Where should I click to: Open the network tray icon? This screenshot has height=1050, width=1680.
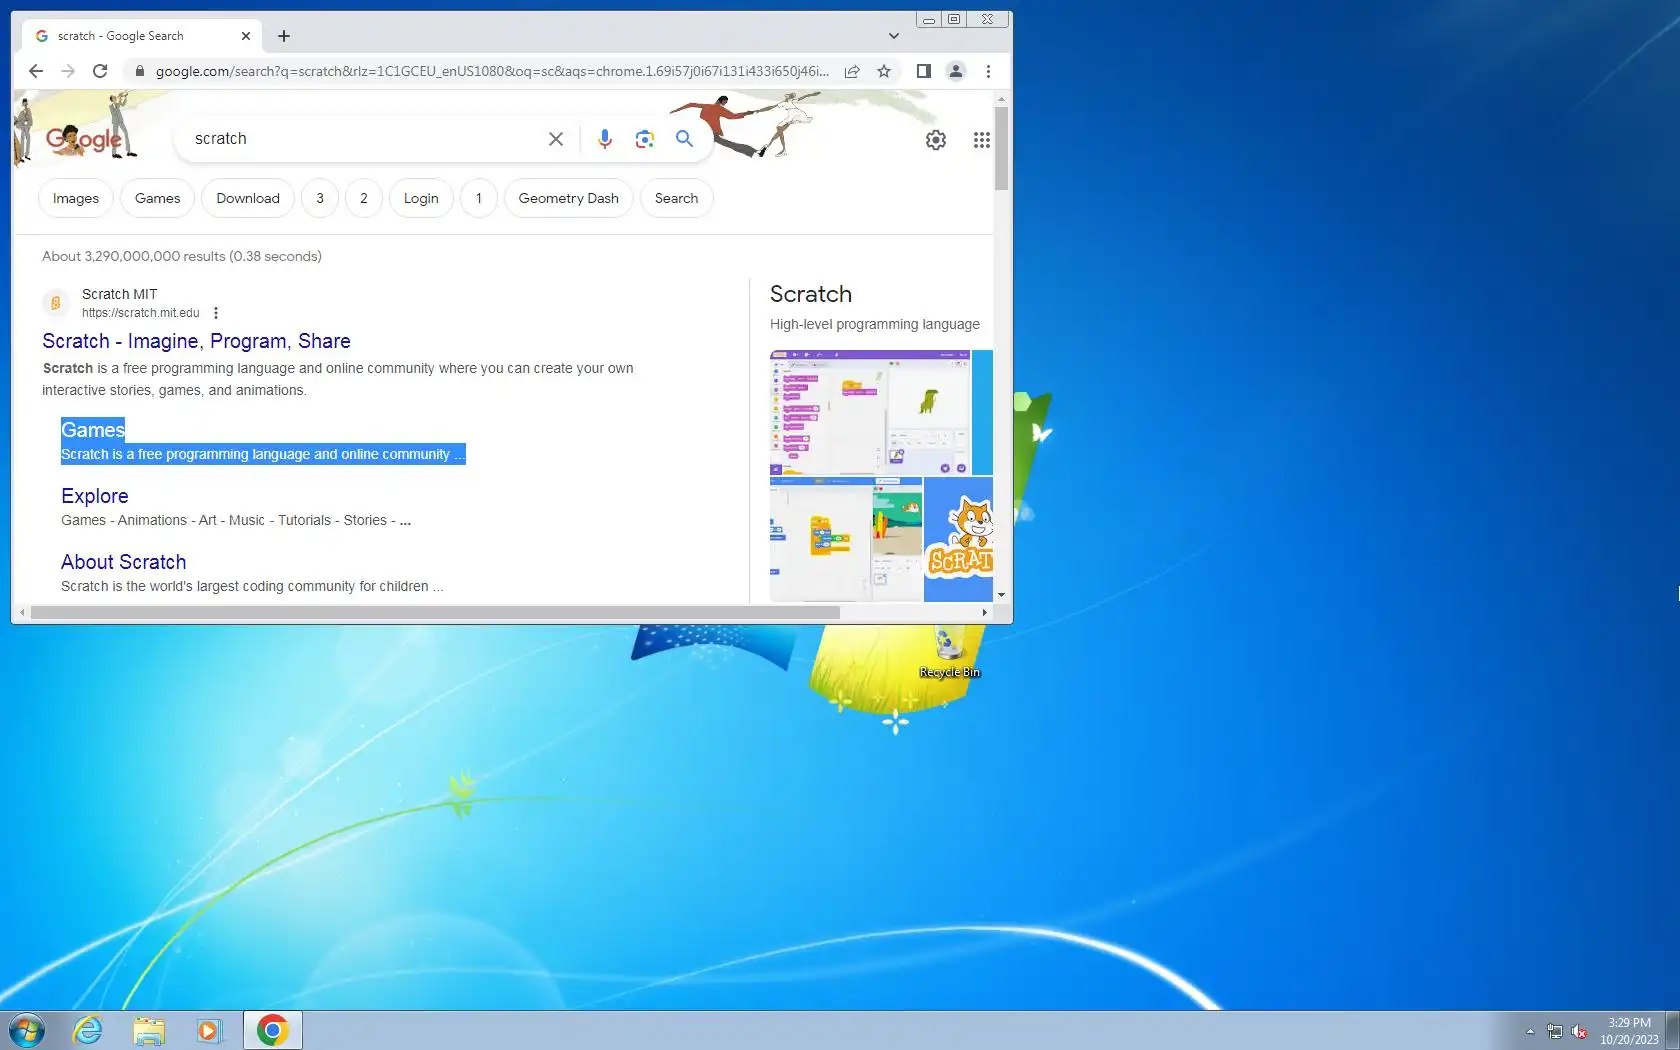coord(1555,1031)
